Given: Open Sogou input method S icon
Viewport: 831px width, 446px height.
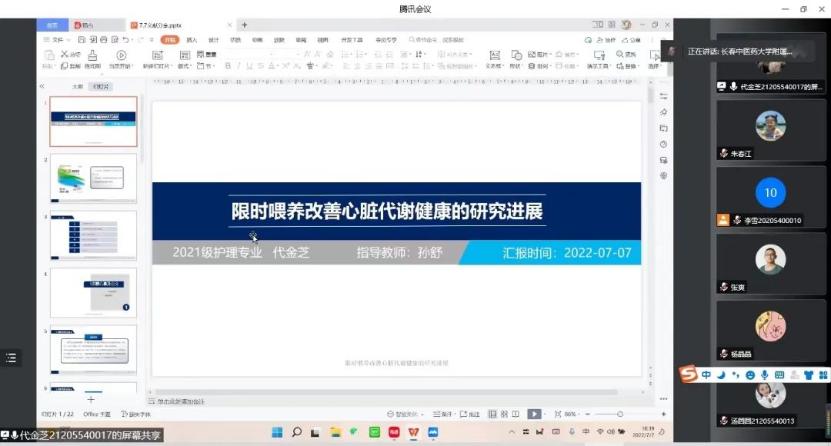Looking at the screenshot, I should coord(688,375).
